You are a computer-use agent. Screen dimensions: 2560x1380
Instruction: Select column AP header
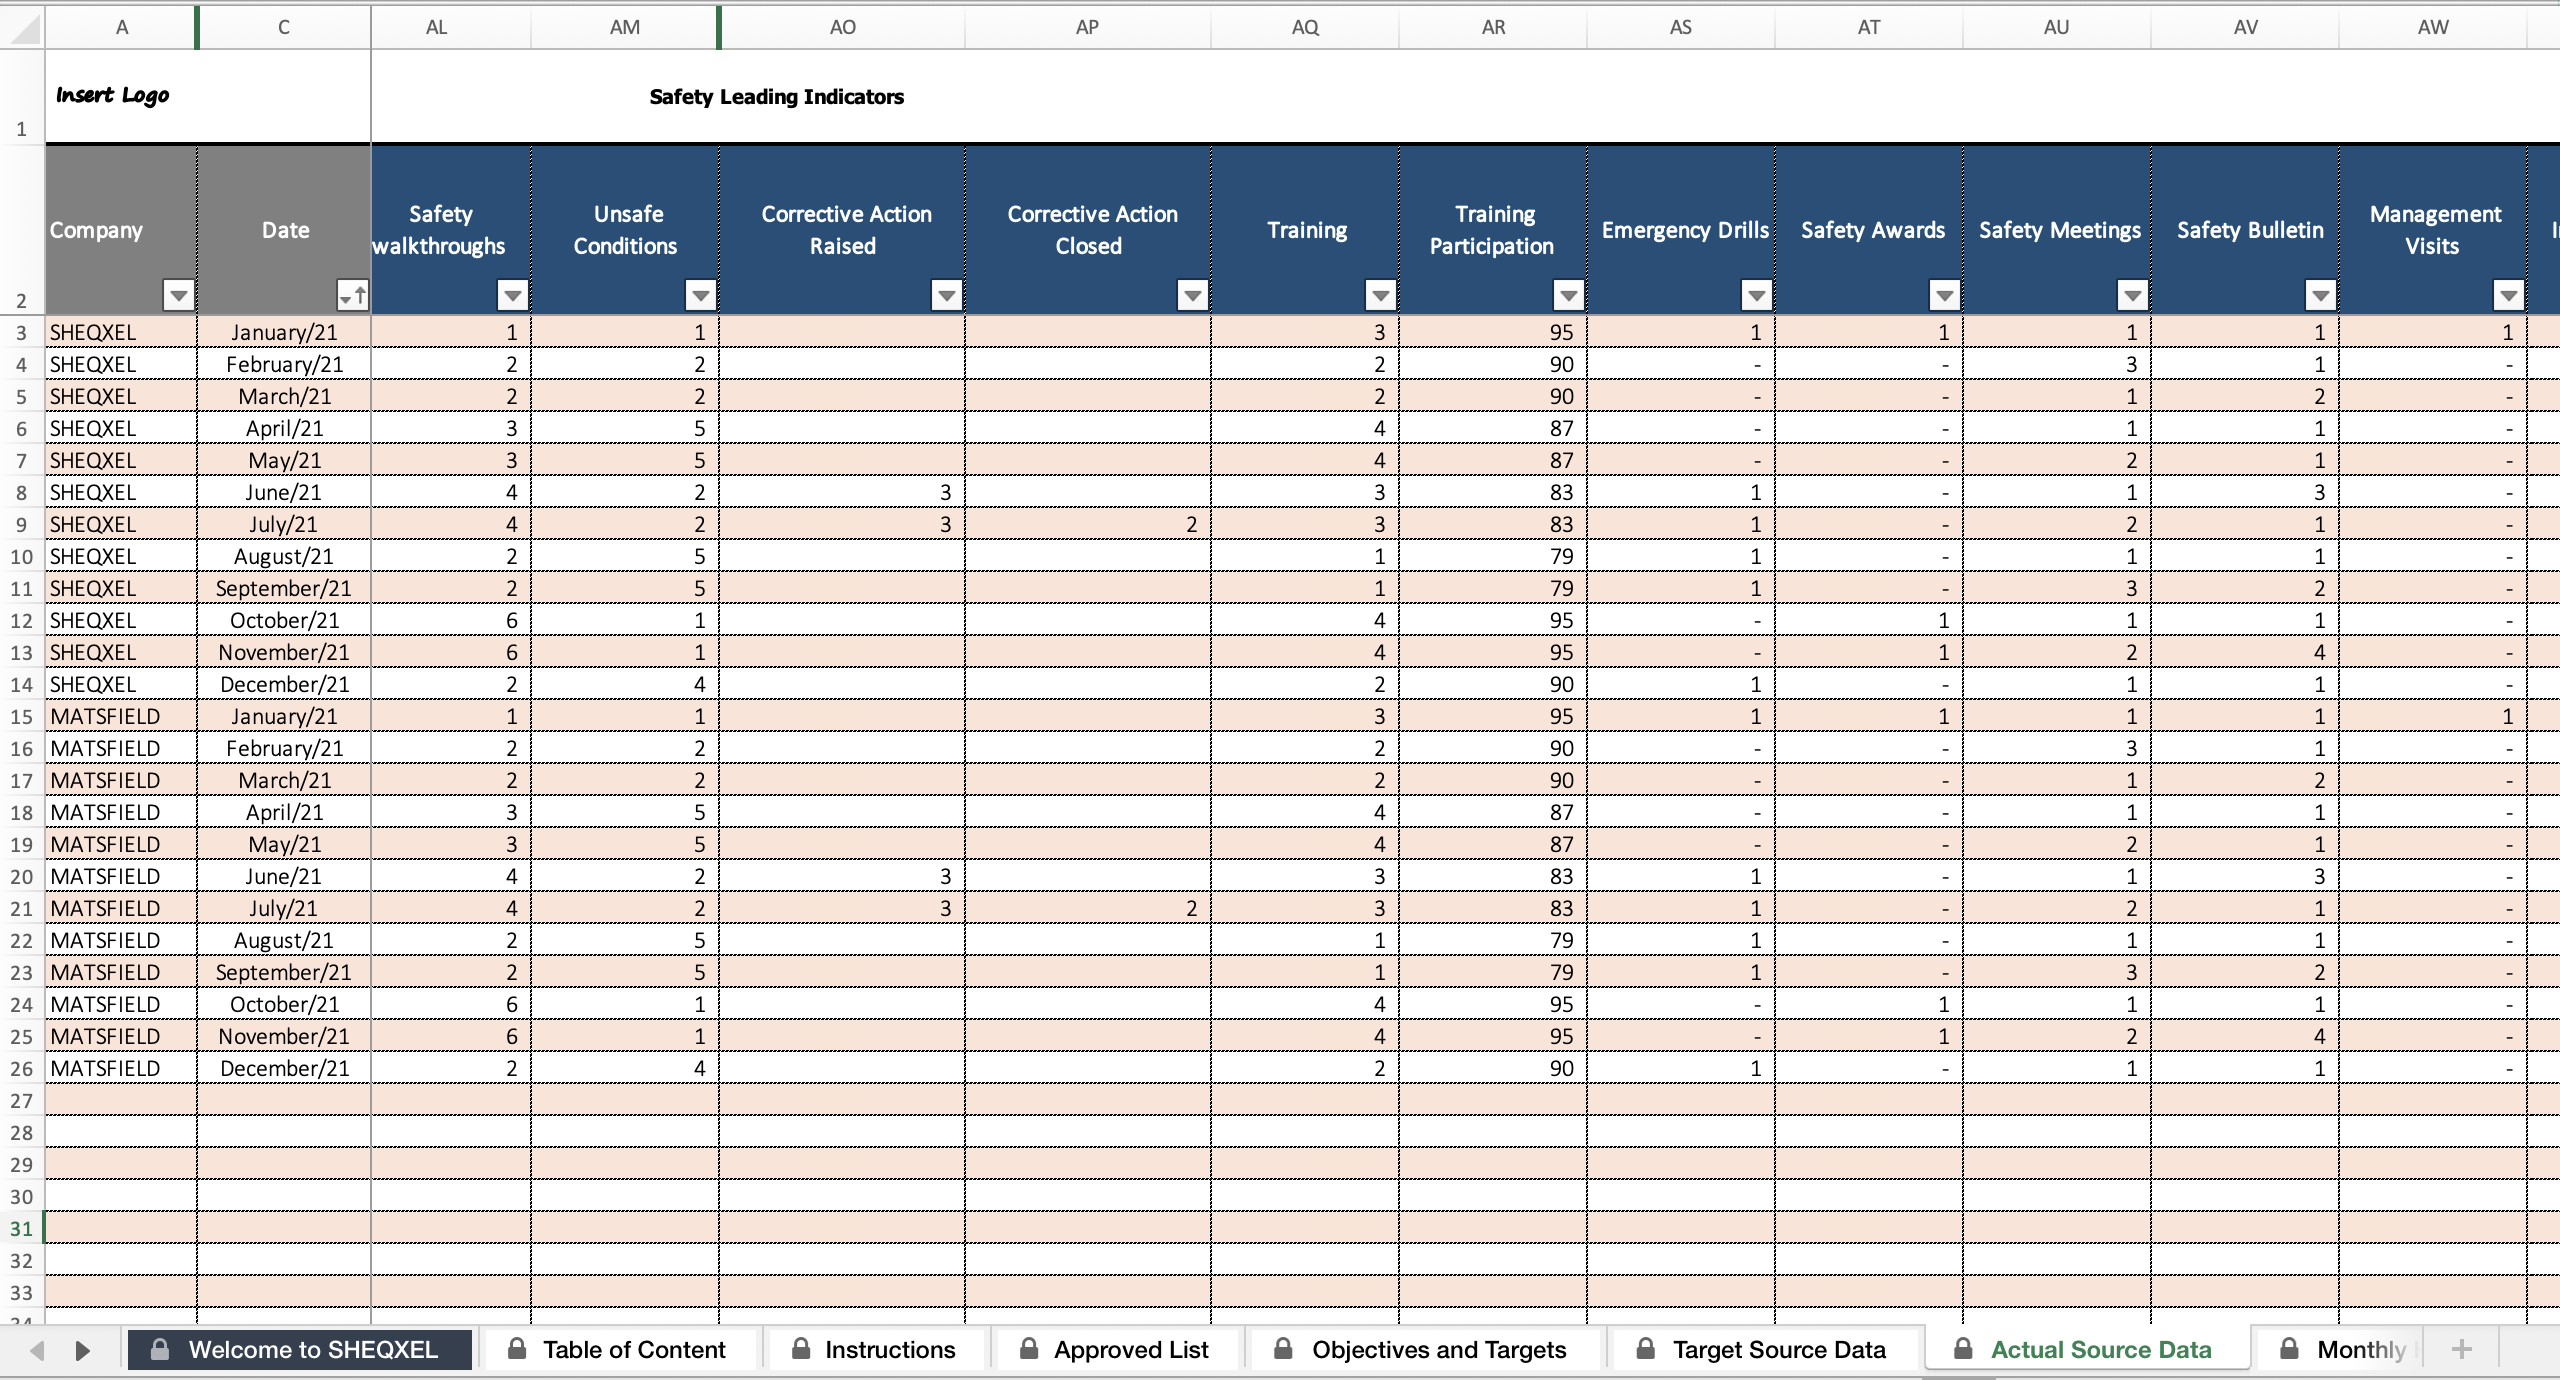pos(1087,27)
